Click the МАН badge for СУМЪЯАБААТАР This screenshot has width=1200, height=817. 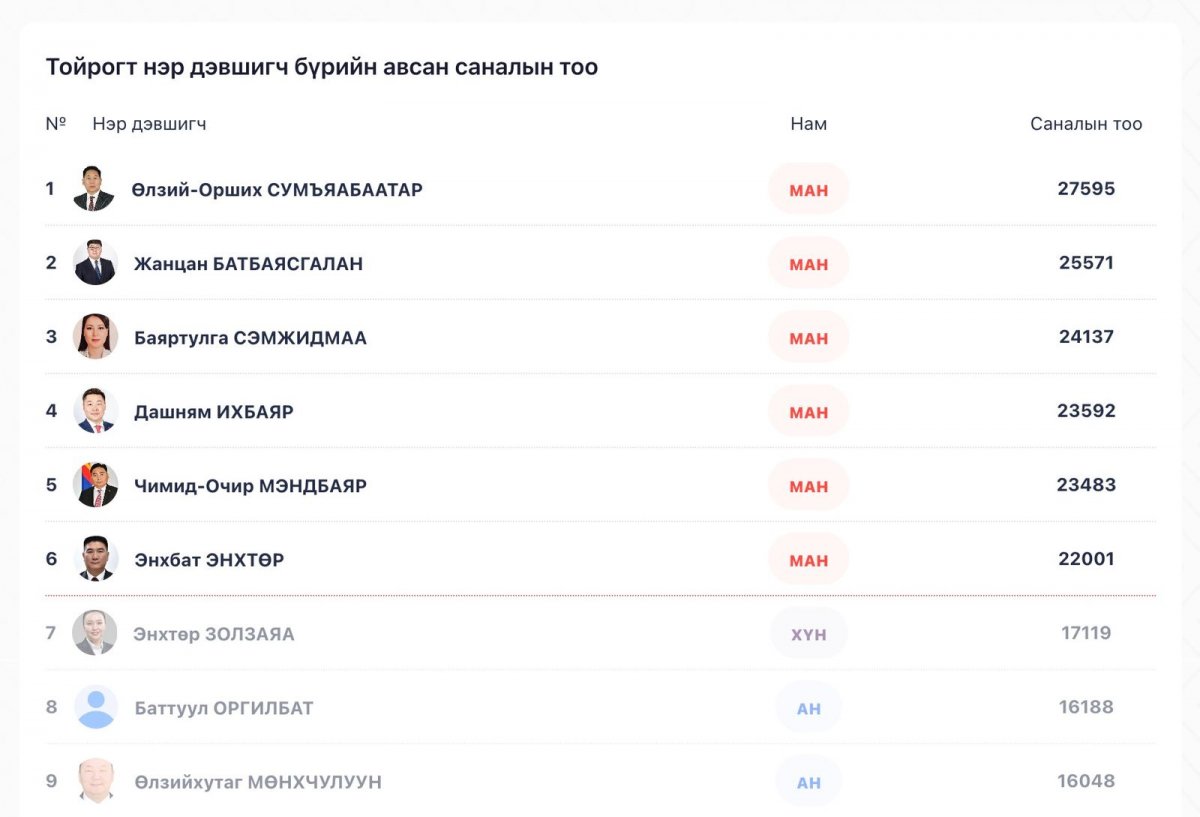(x=808, y=190)
